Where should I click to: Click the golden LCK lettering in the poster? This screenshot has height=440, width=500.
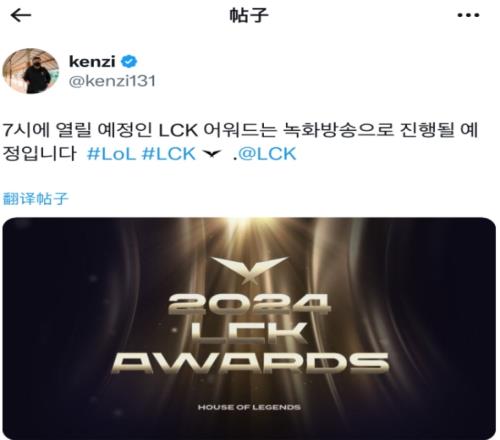249,333
